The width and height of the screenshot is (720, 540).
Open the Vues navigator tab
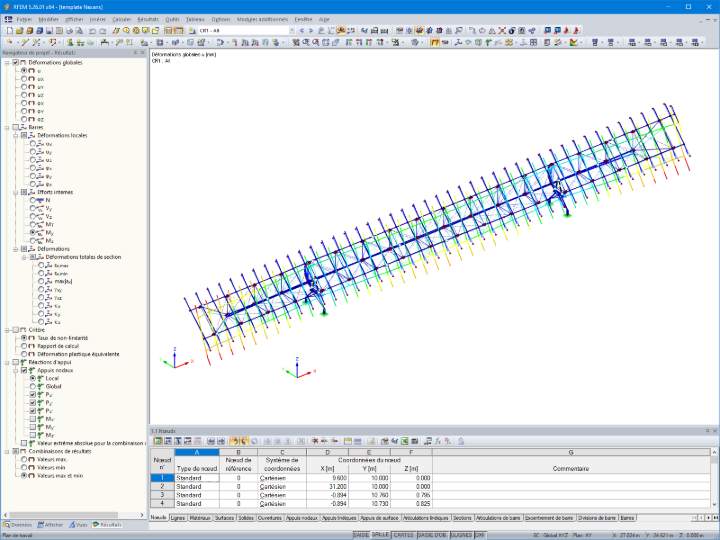[x=78, y=525]
